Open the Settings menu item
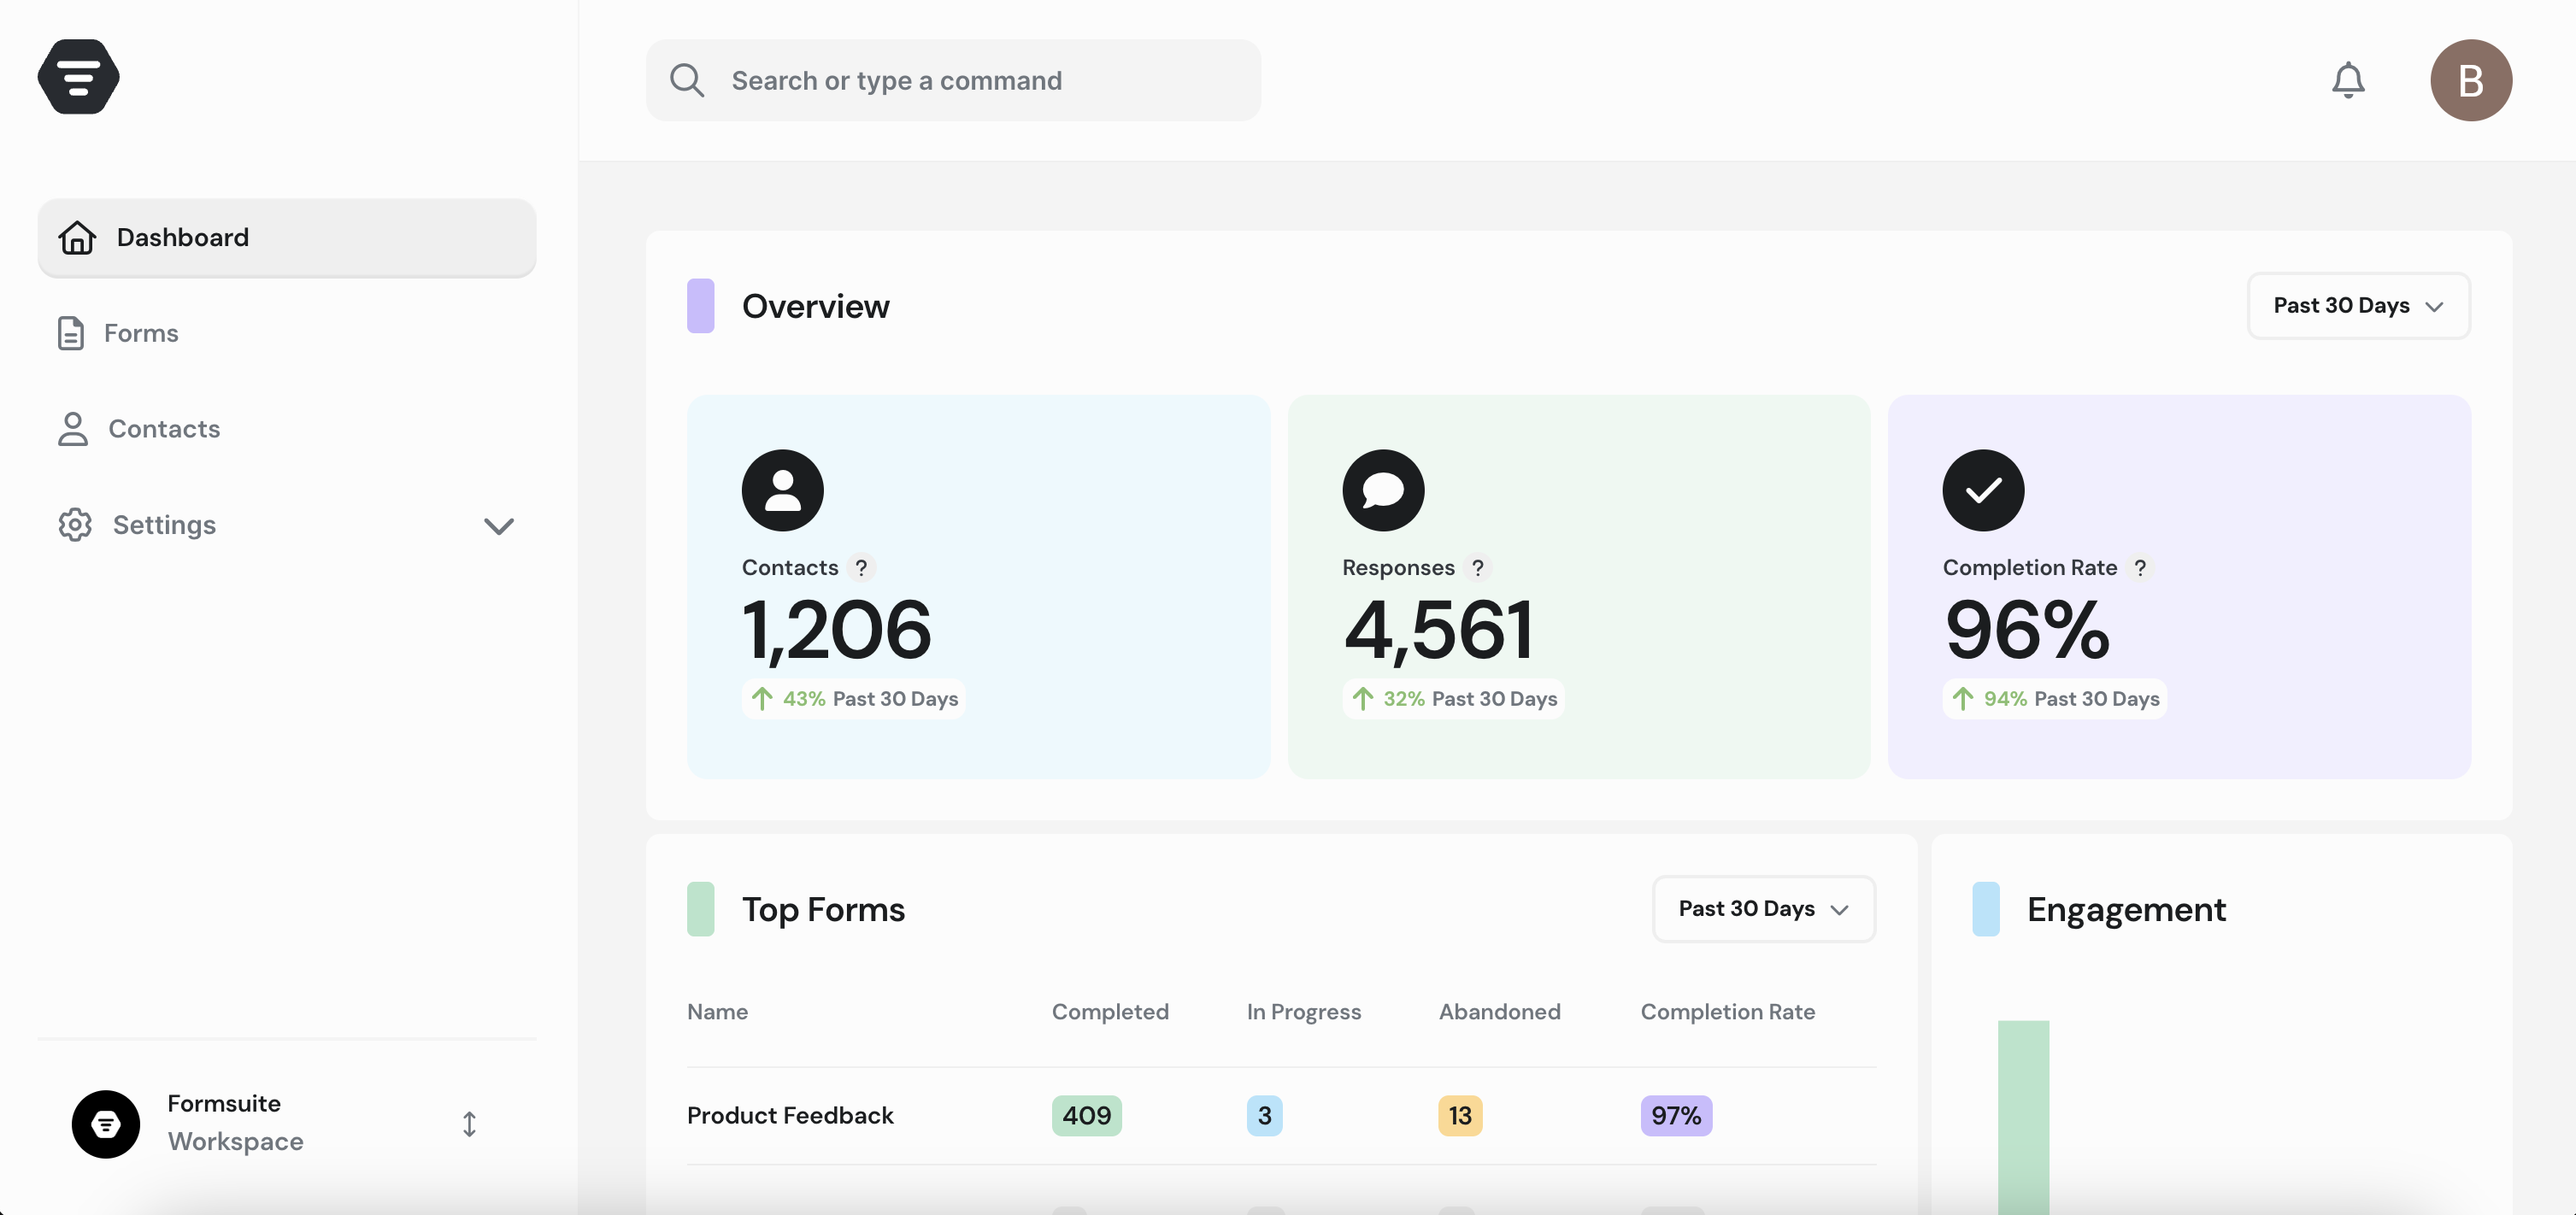Image resolution: width=2576 pixels, height=1215 pixels. click(x=287, y=525)
